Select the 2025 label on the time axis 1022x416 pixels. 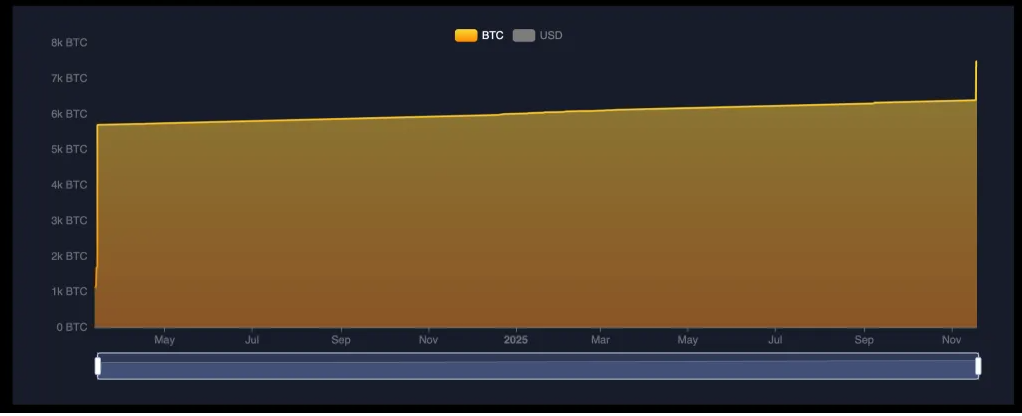tap(516, 341)
